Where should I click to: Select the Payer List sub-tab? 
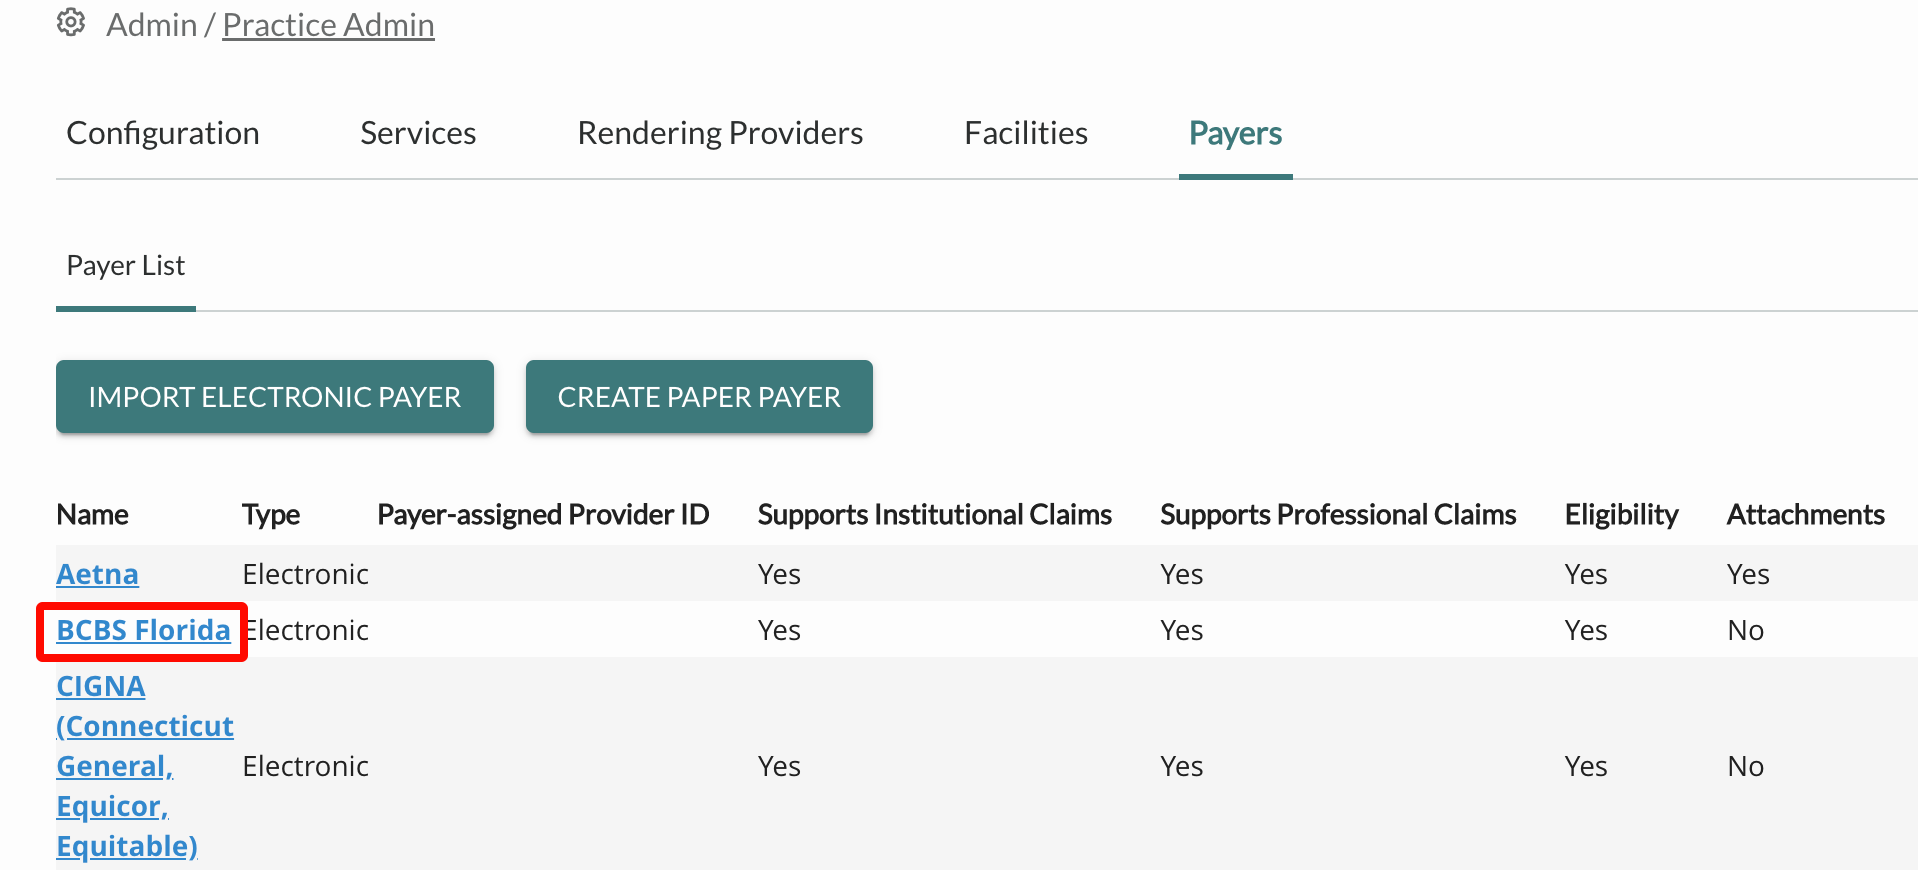[126, 266]
